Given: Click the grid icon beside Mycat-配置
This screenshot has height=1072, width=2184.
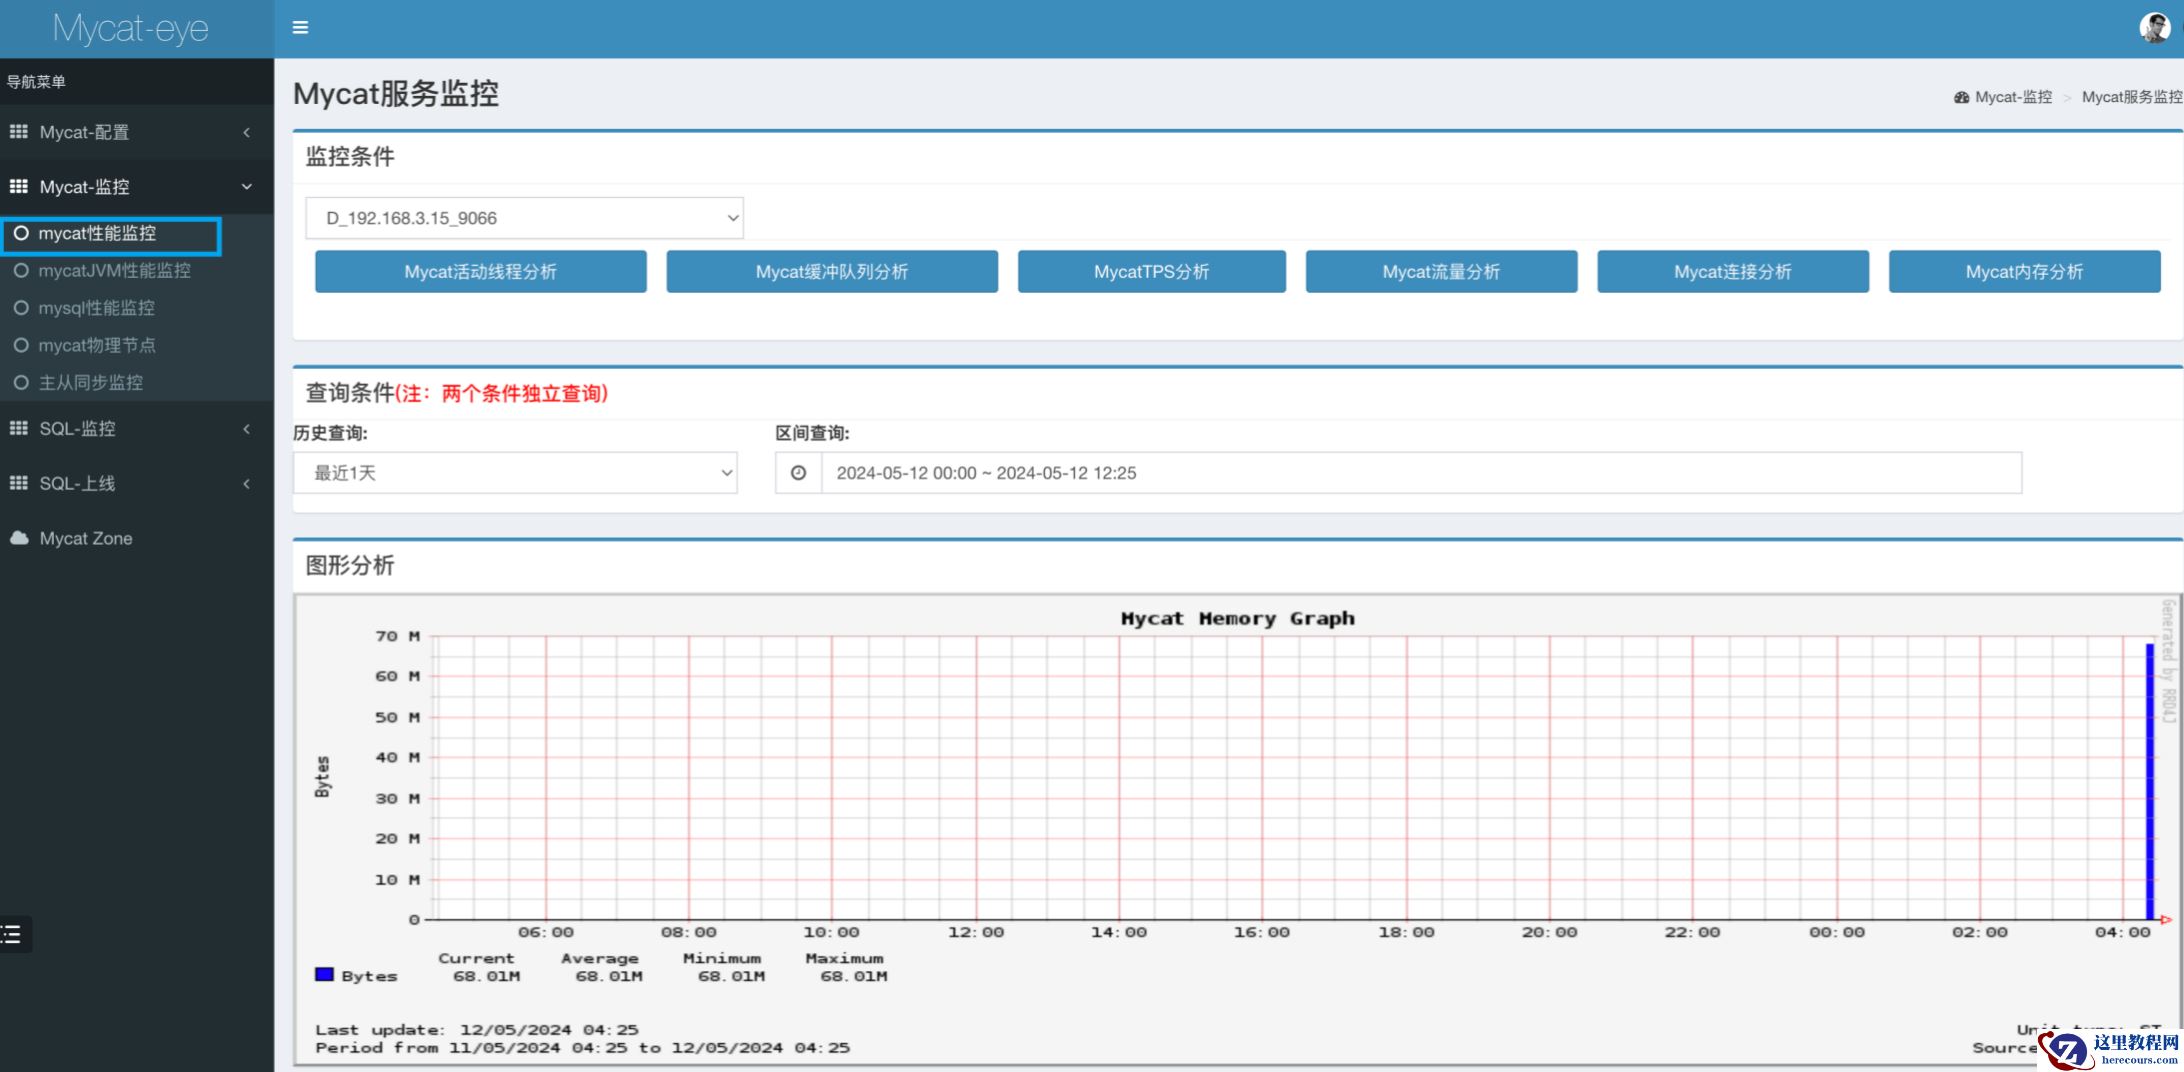Looking at the screenshot, I should click(19, 132).
